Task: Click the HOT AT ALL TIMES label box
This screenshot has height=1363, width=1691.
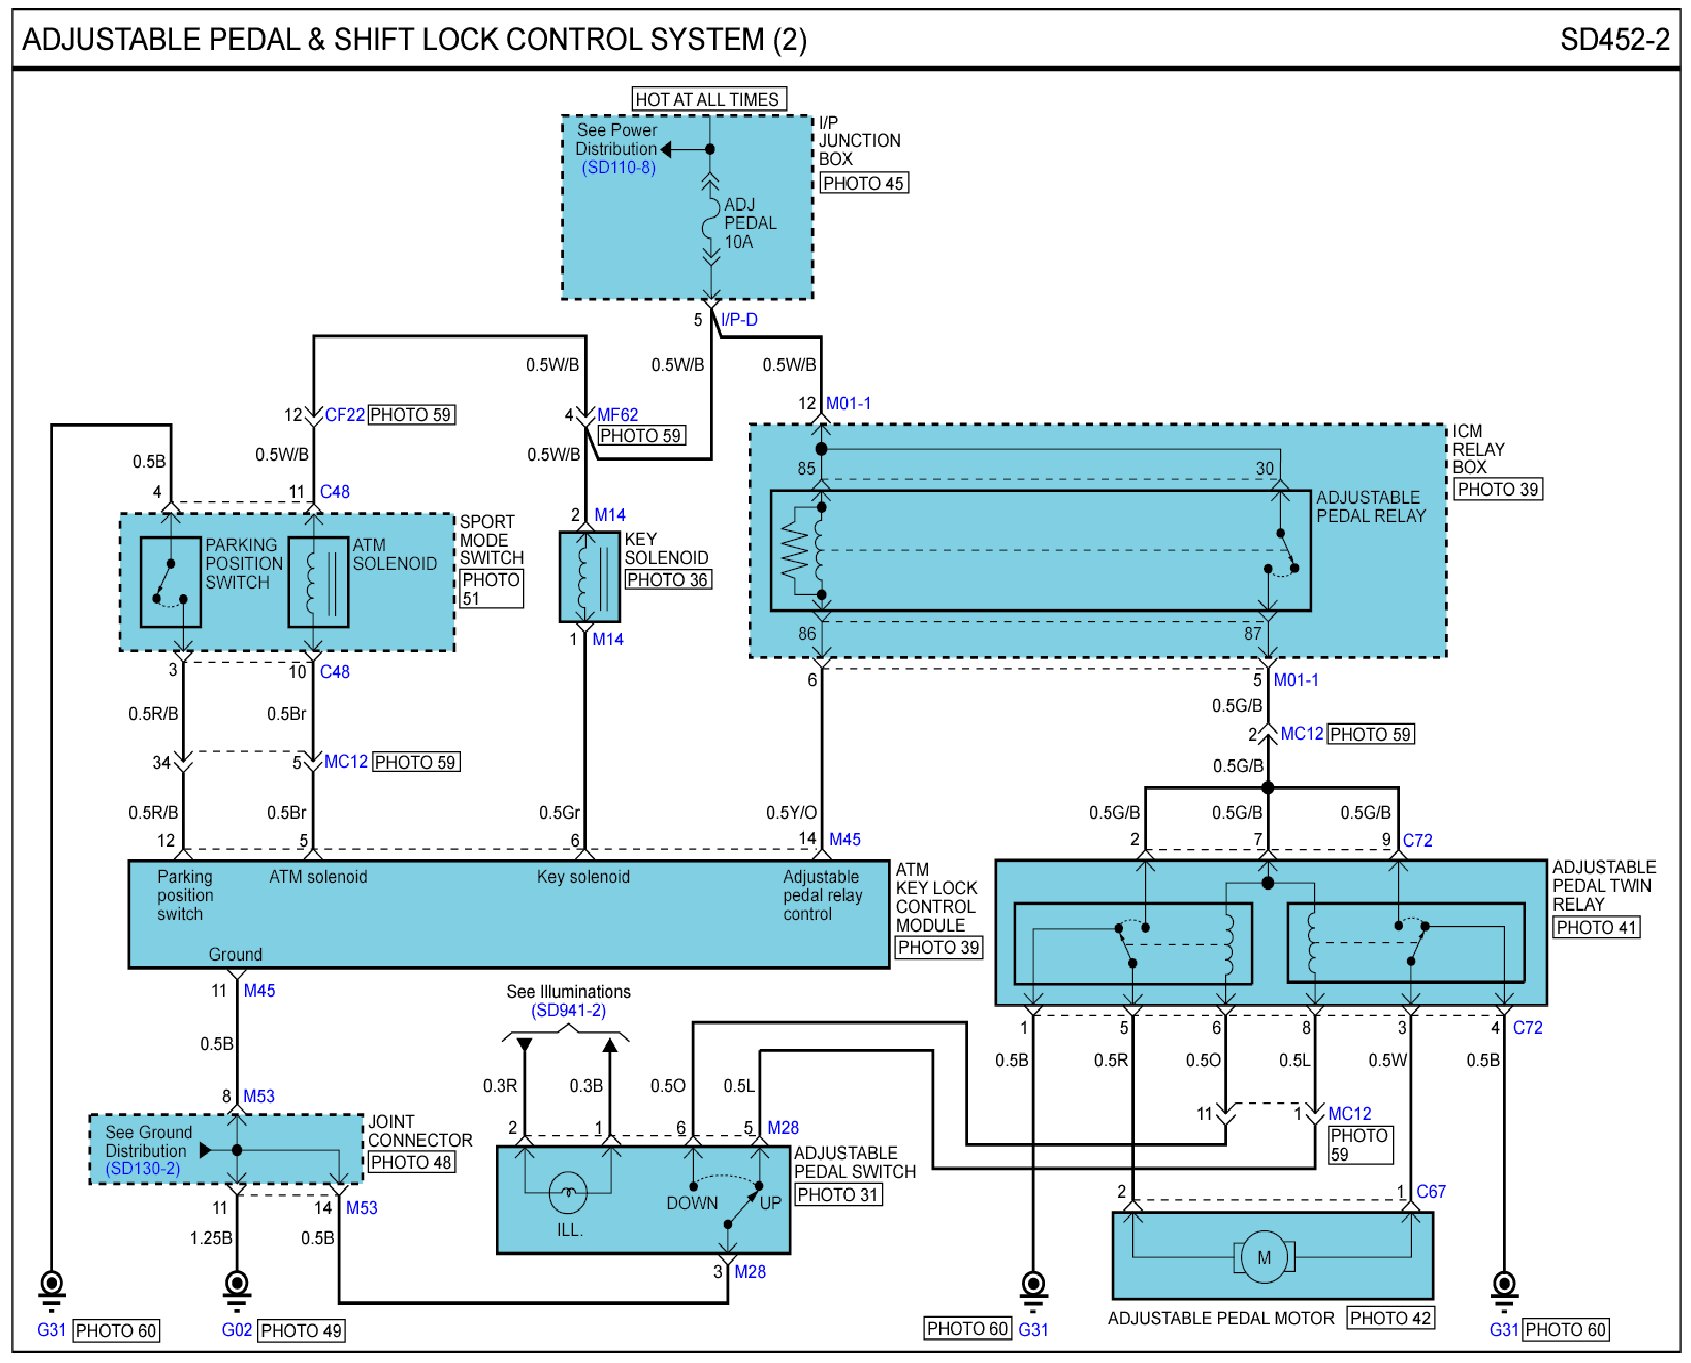Action: pos(707,99)
